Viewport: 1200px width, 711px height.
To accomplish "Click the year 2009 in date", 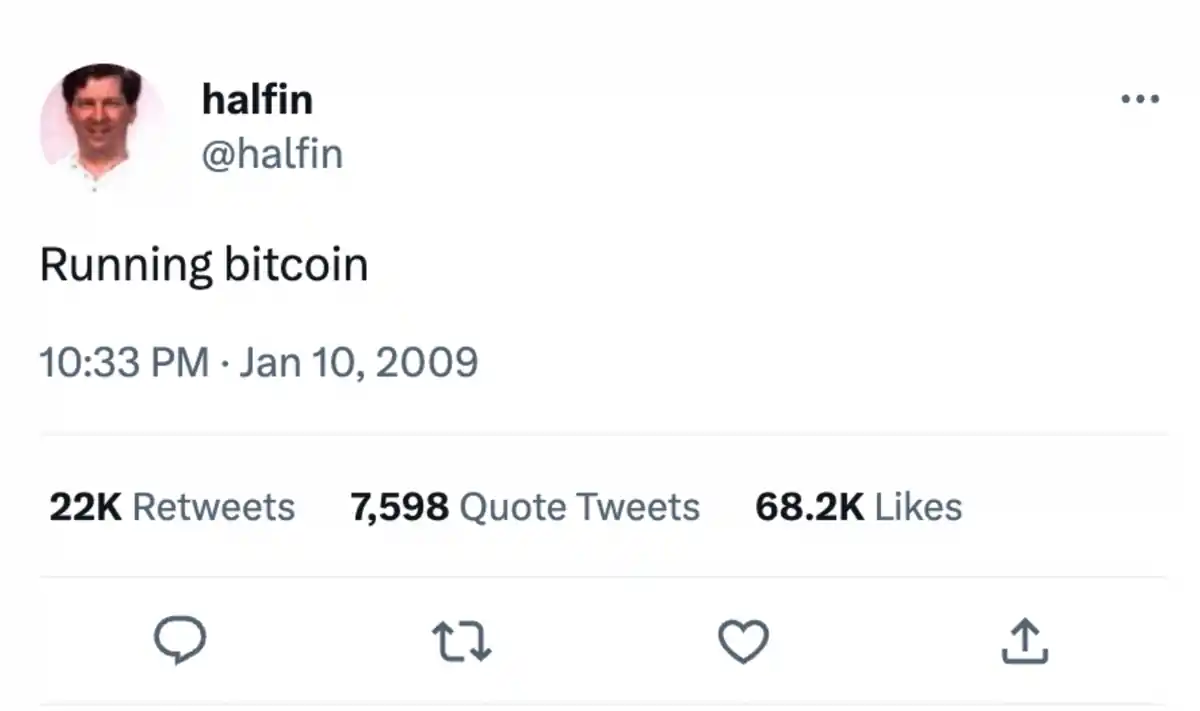I will [x=431, y=362].
